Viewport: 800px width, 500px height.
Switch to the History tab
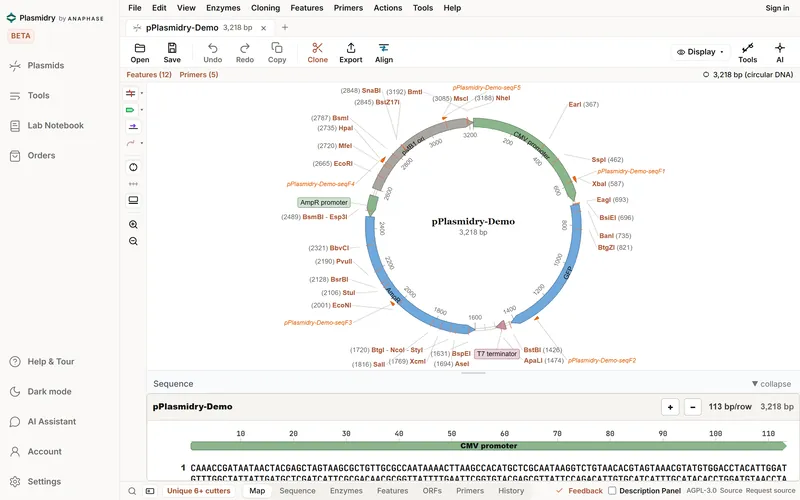pos(511,491)
